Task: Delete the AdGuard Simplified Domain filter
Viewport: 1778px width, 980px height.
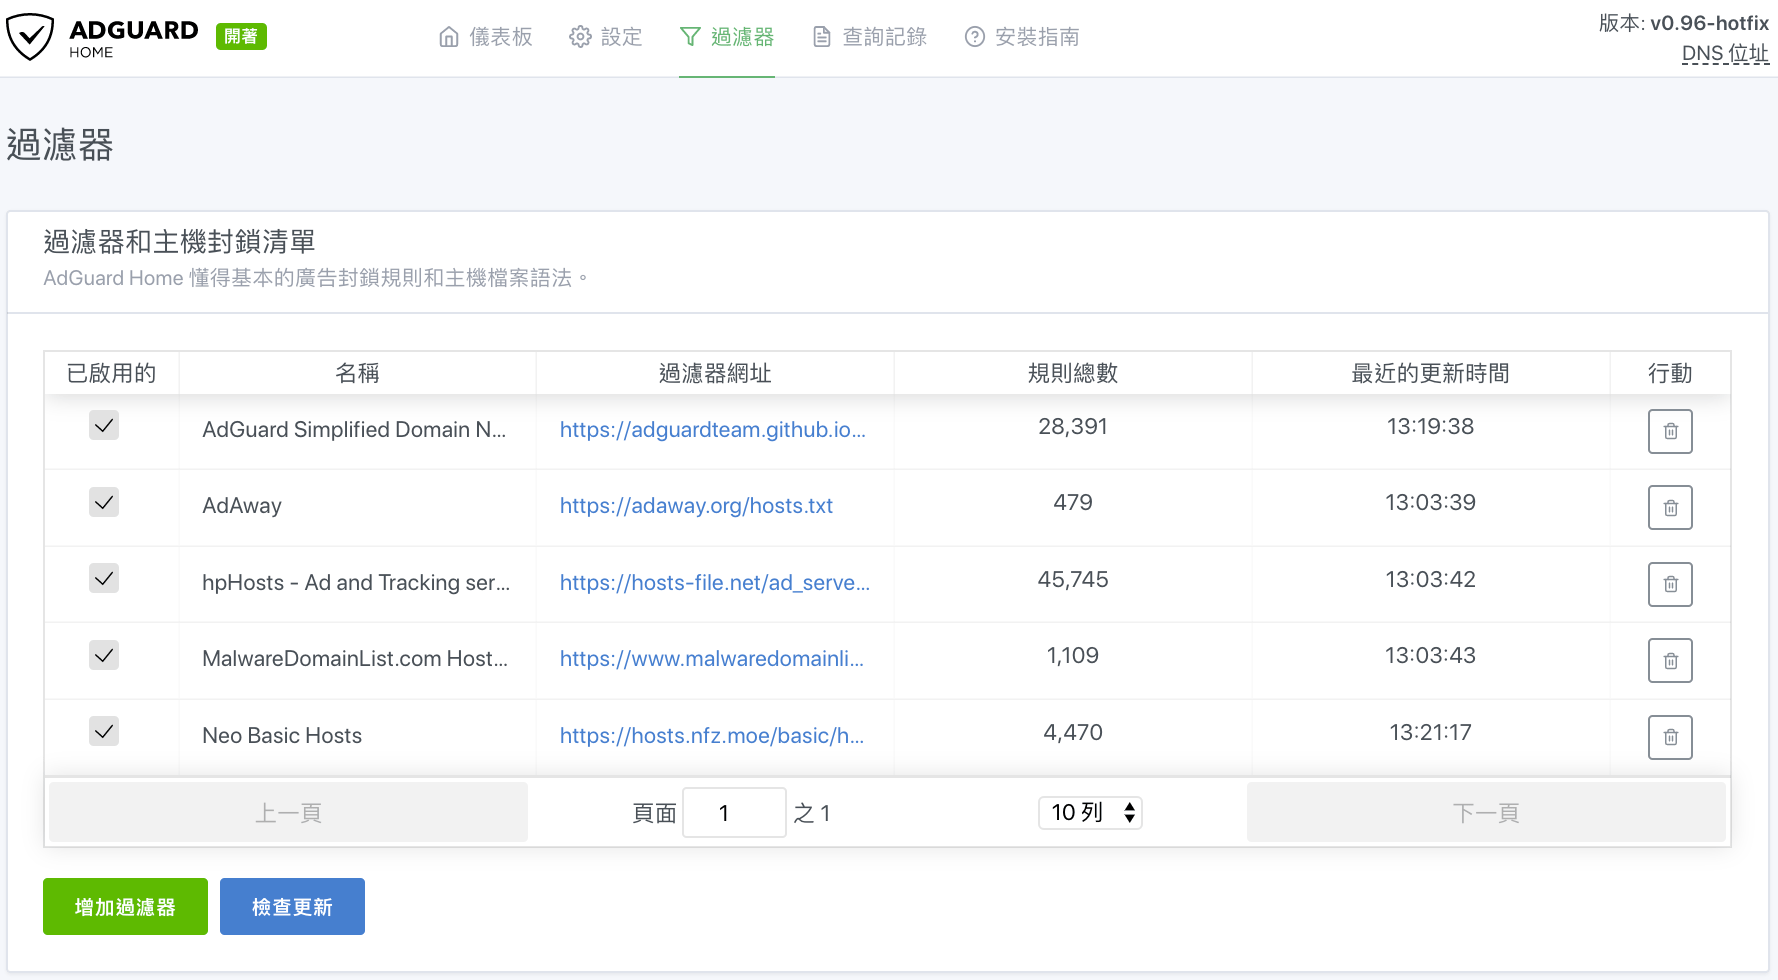Action: coord(1670,432)
